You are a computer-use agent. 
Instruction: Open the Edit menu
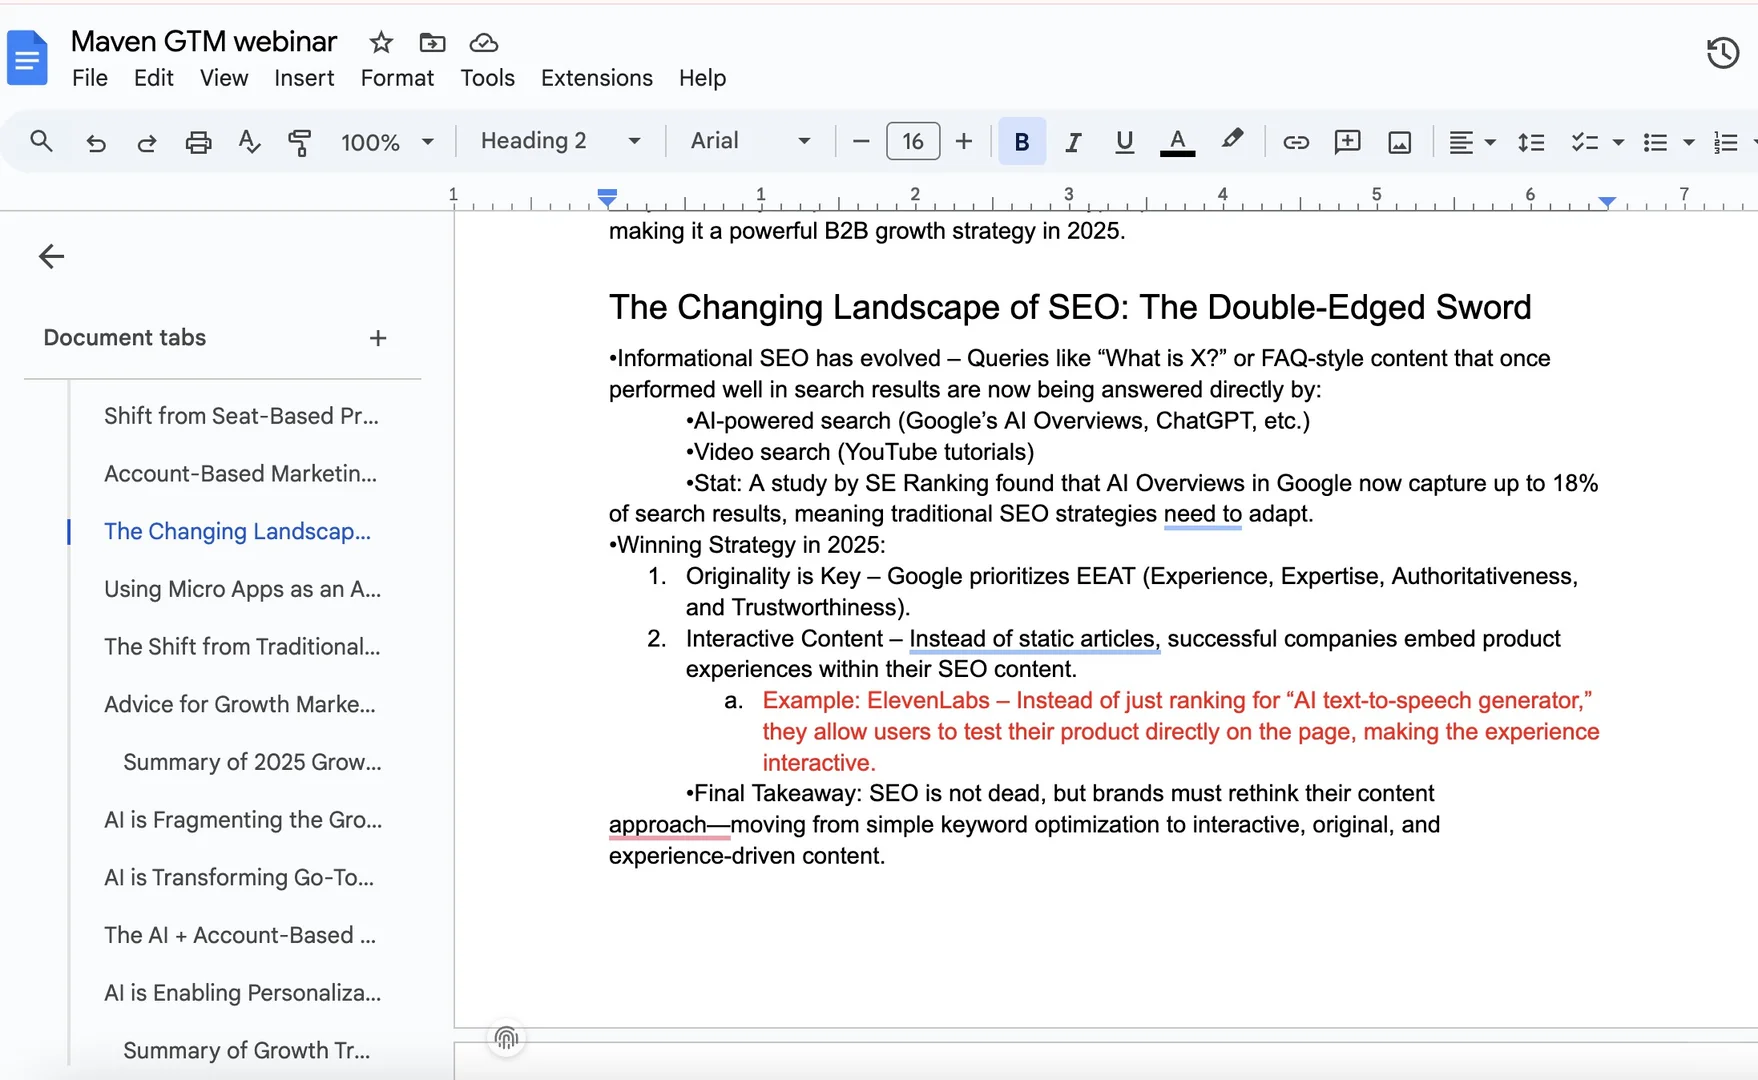[154, 78]
